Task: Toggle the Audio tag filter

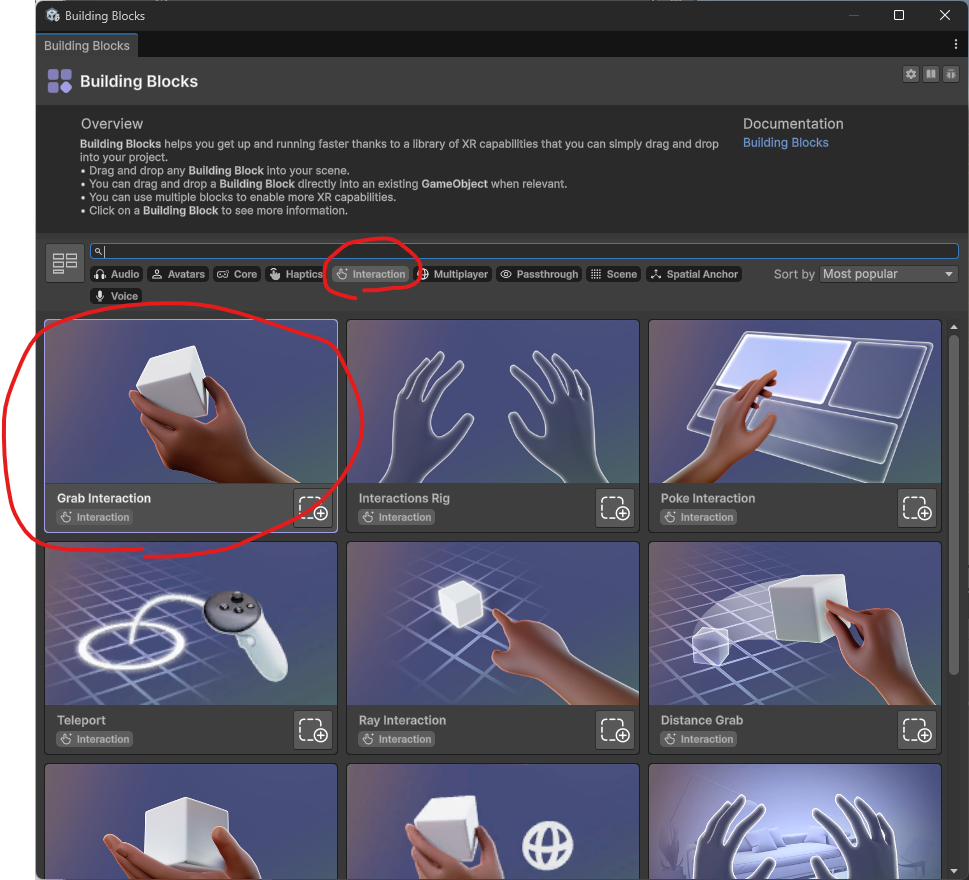Action: point(117,274)
